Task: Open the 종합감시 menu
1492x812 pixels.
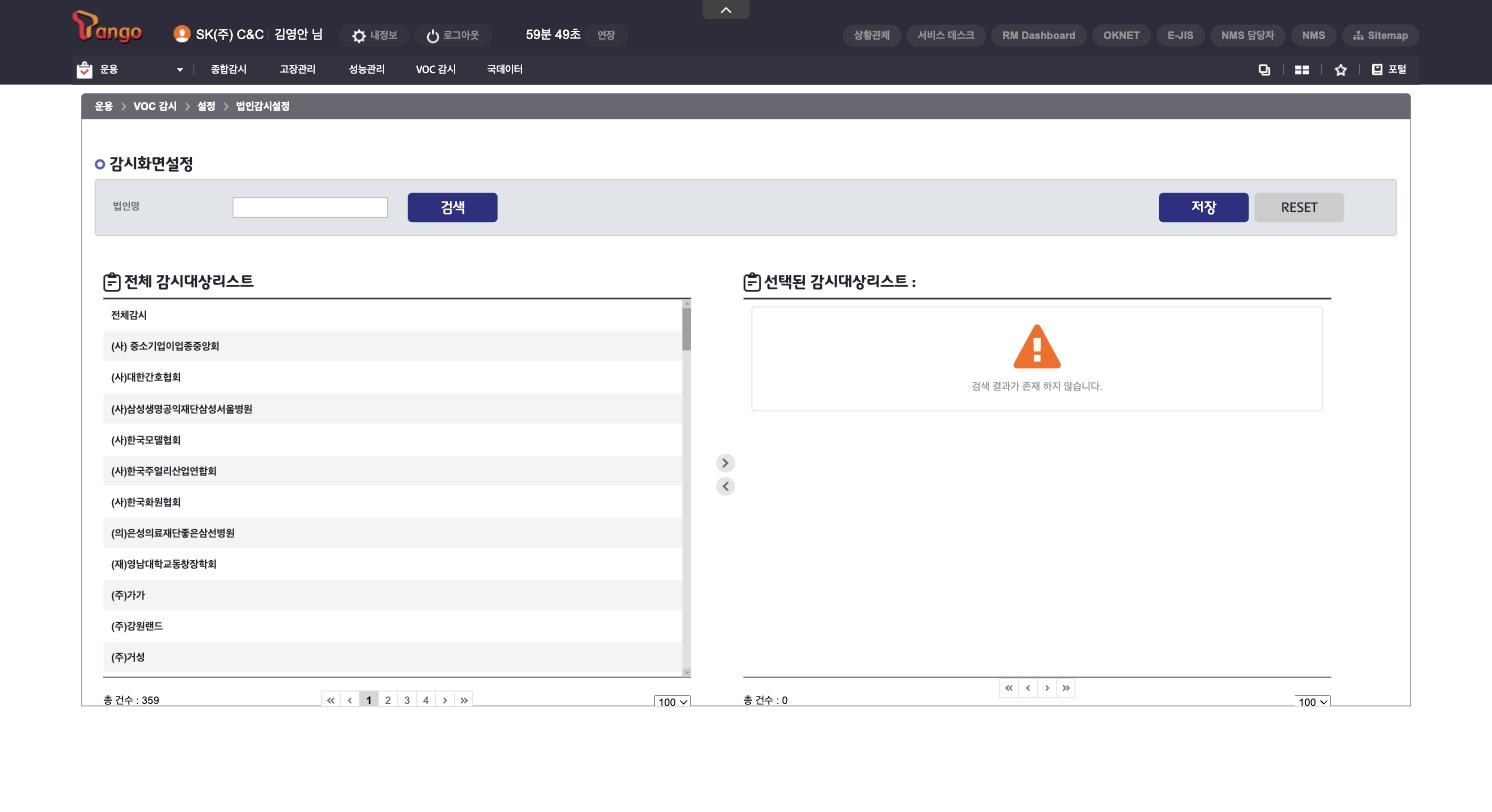Action: point(229,70)
